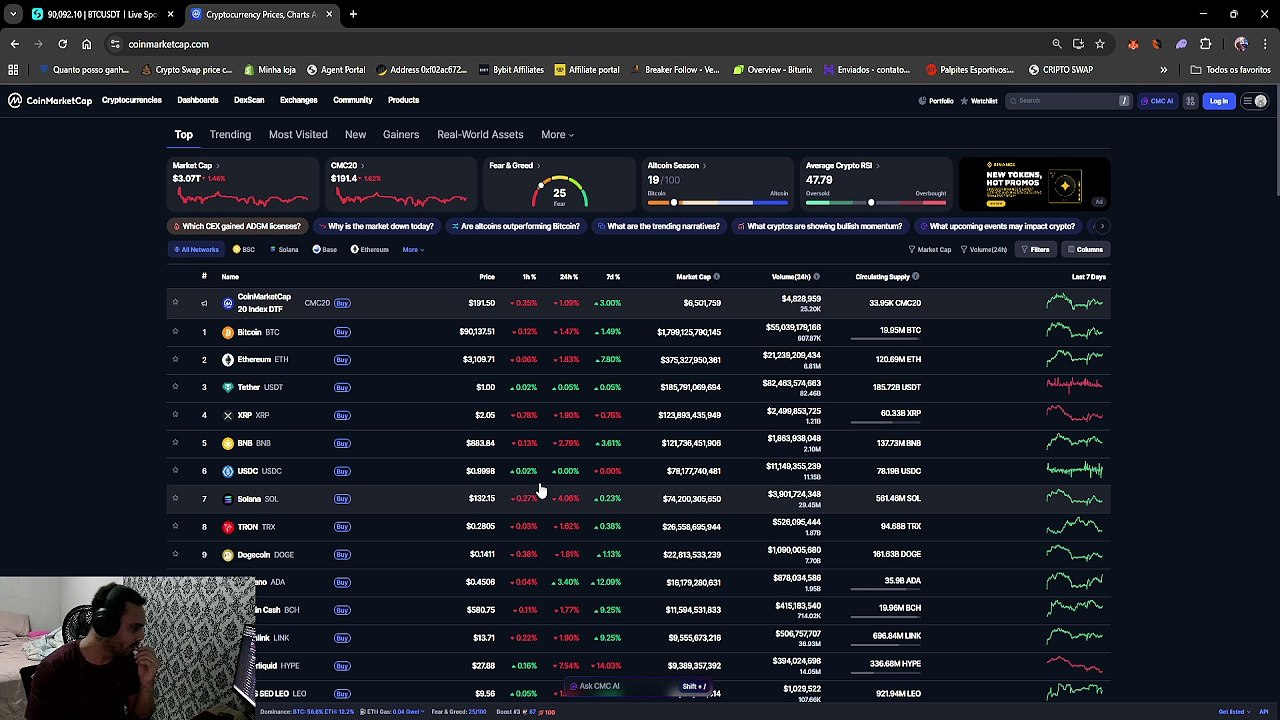Expand the Fear & Greed card
Image resolution: width=1280 pixels, height=720 pixels.
tap(514, 166)
